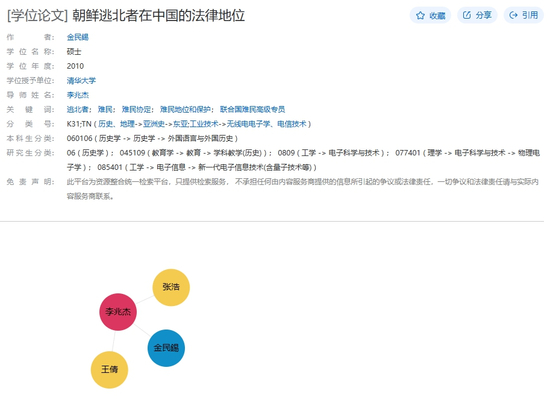The height and width of the screenshot is (403, 559).
Task: Open institution link 清华大学
Action: tap(81, 81)
